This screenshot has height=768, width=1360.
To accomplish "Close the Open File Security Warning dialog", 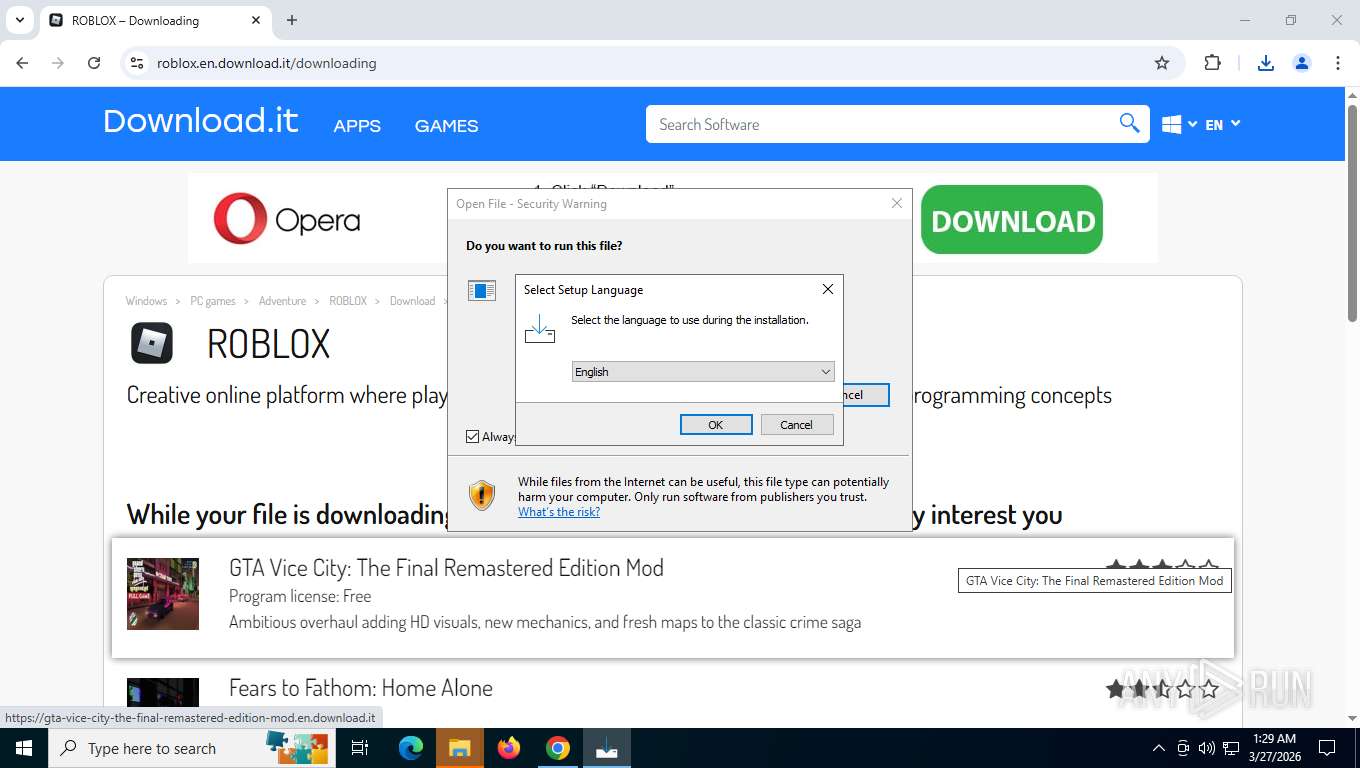I will (897, 203).
